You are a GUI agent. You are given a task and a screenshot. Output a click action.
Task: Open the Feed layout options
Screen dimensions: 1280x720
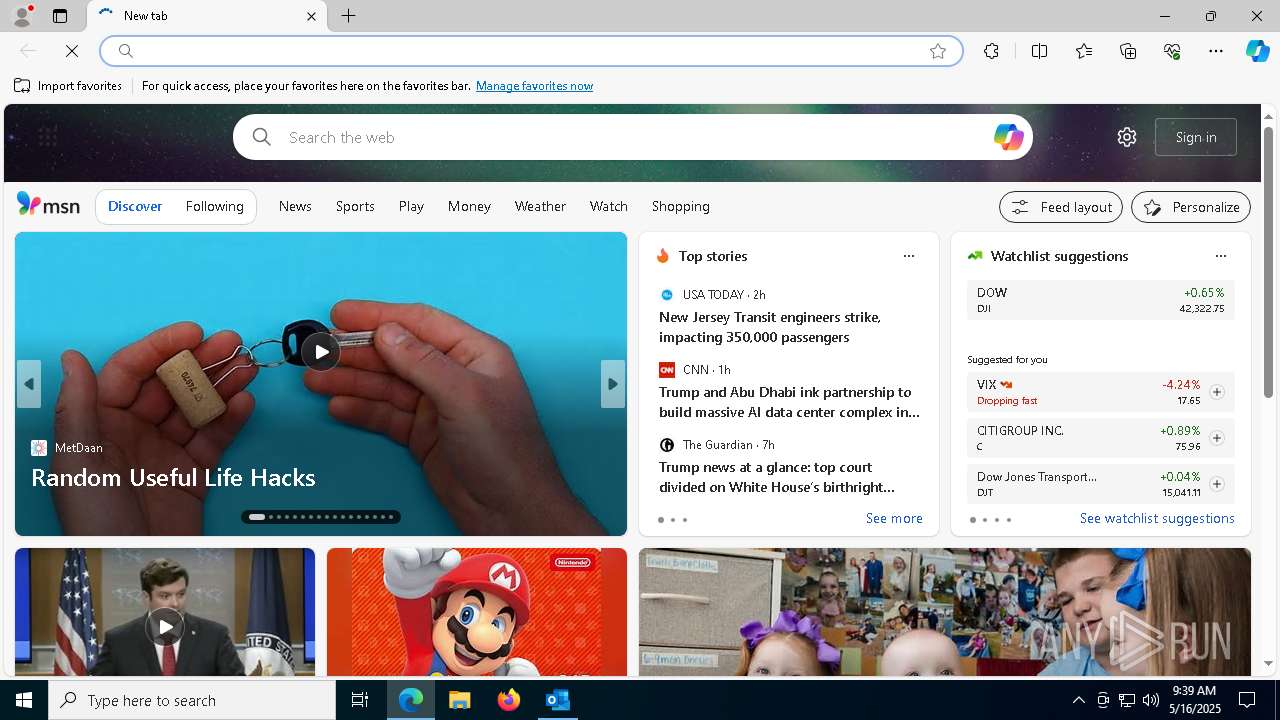(x=1061, y=207)
